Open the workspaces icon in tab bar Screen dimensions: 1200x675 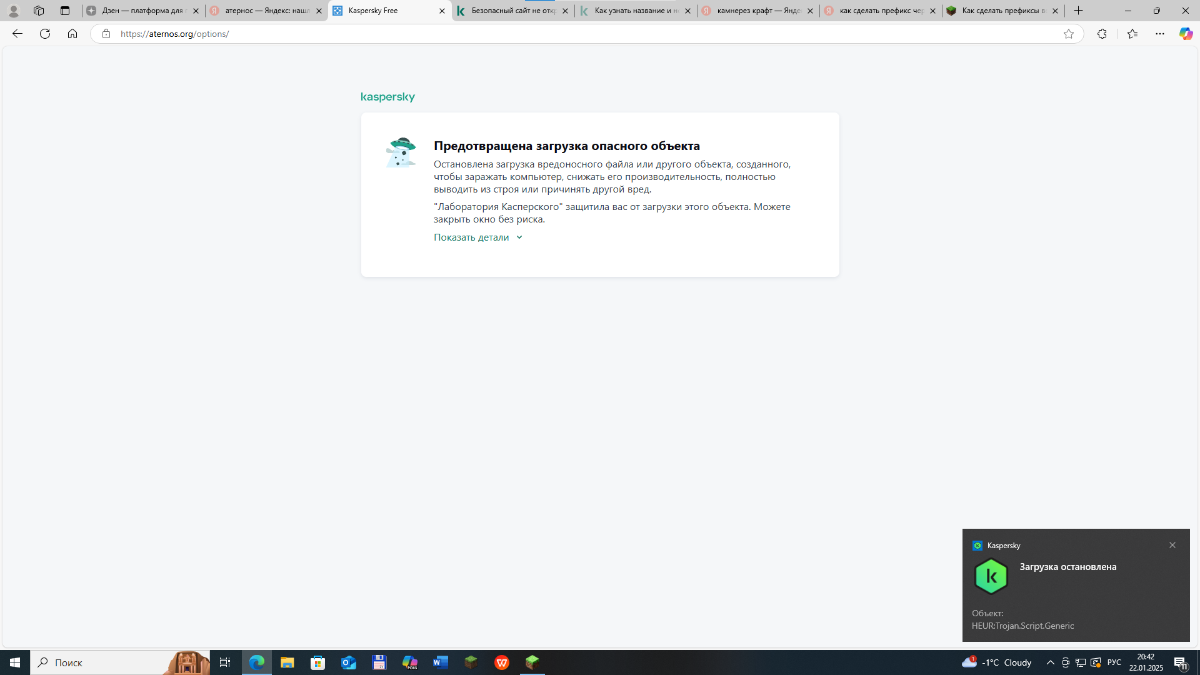[39, 10]
